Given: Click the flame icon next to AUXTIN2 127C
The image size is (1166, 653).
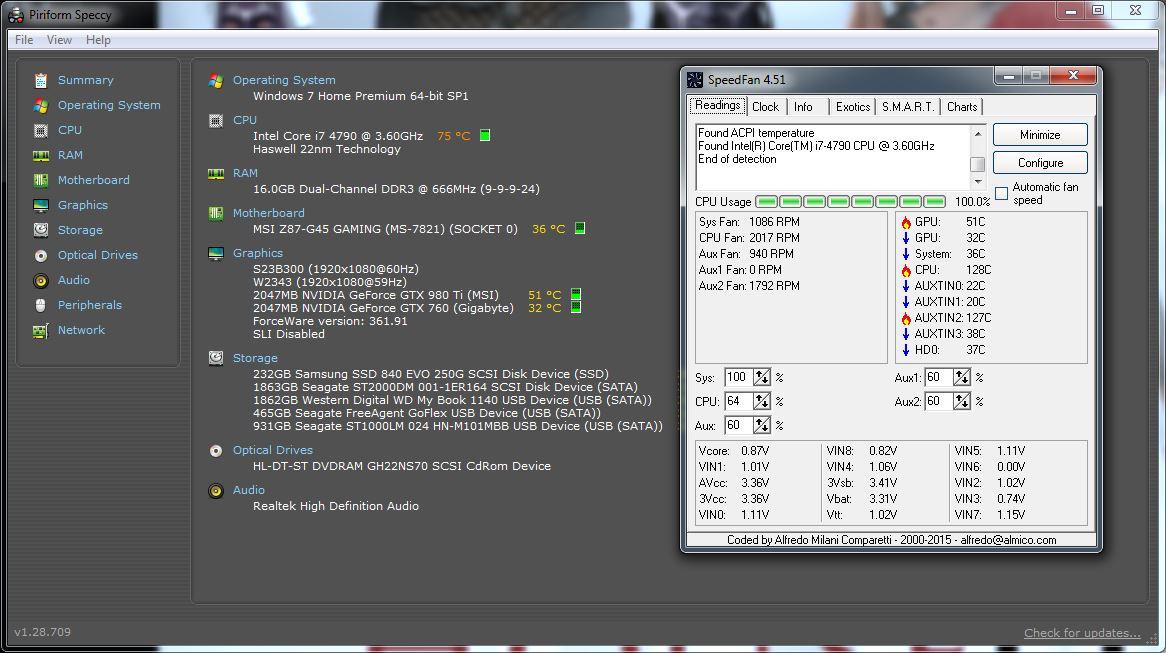Looking at the screenshot, I should [906, 318].
